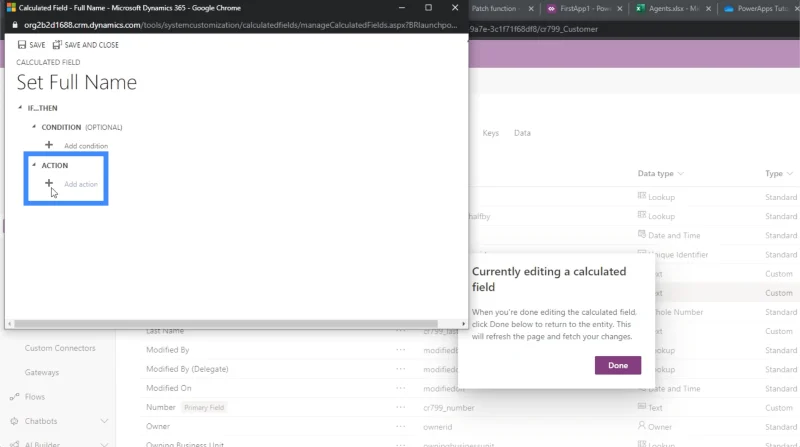Switch to the Patch function browser tab
Screen dimensions: 800x447
pyautogui.click(x=496, y=9)
